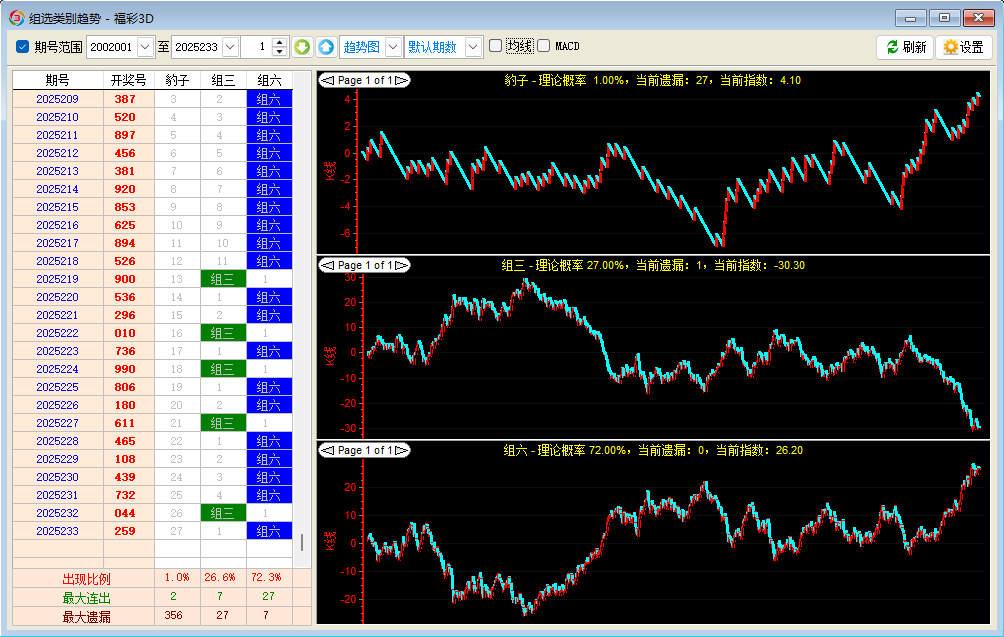Click the 组三 column header
This screenshot has width=1004, height=637.
223,80
